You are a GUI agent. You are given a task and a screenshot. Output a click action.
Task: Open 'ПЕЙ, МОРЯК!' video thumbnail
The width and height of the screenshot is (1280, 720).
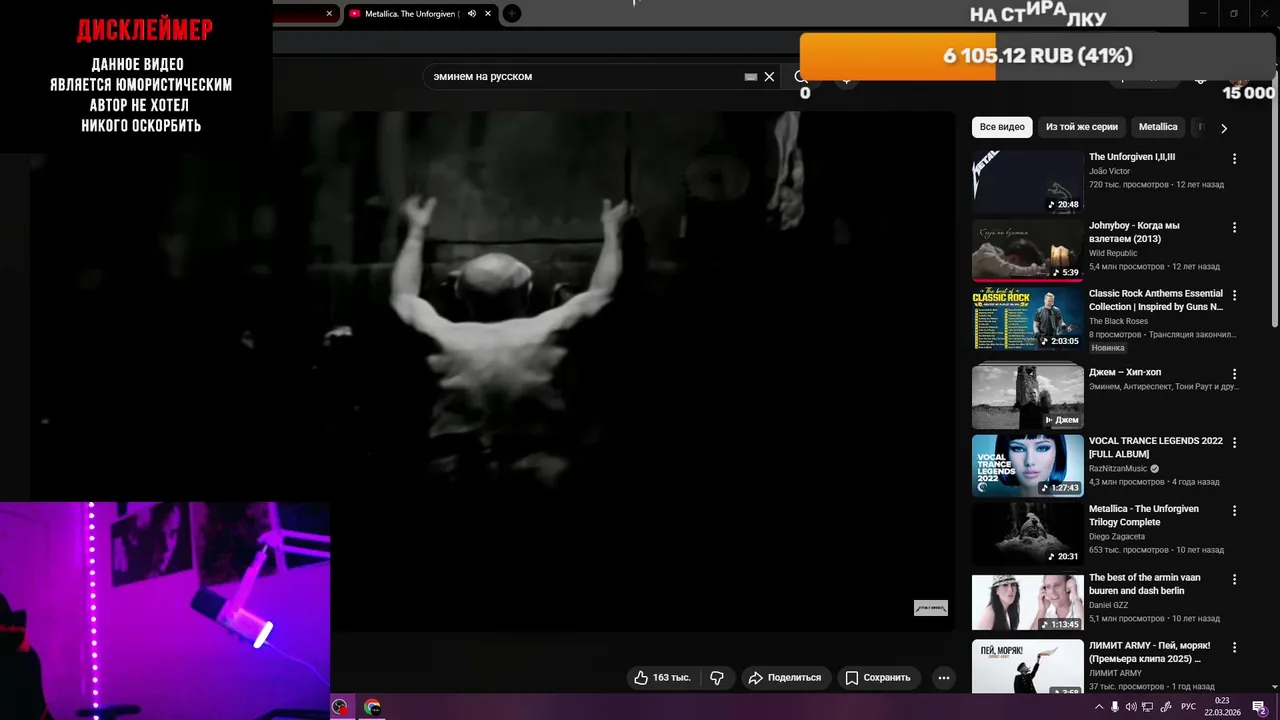click(x=1027, y=667)
